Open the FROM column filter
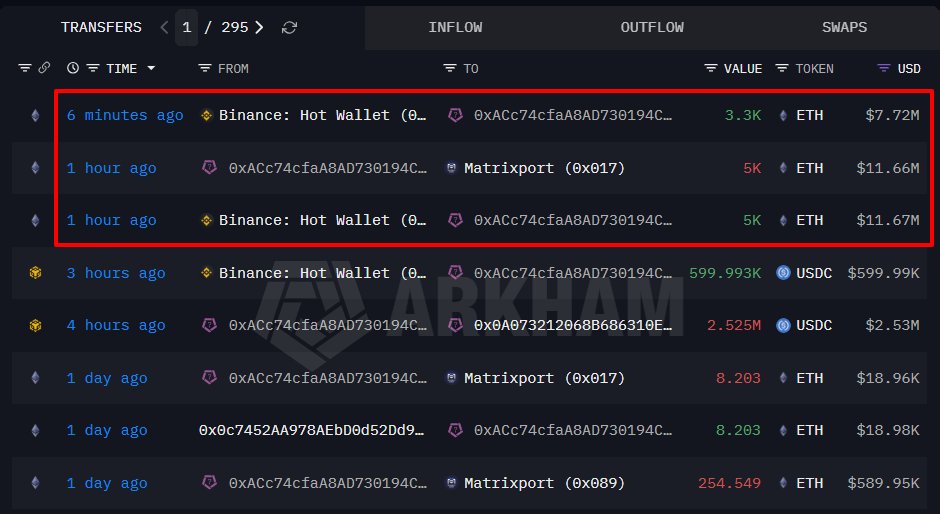The image size is (940, 514). click(205, 68)
